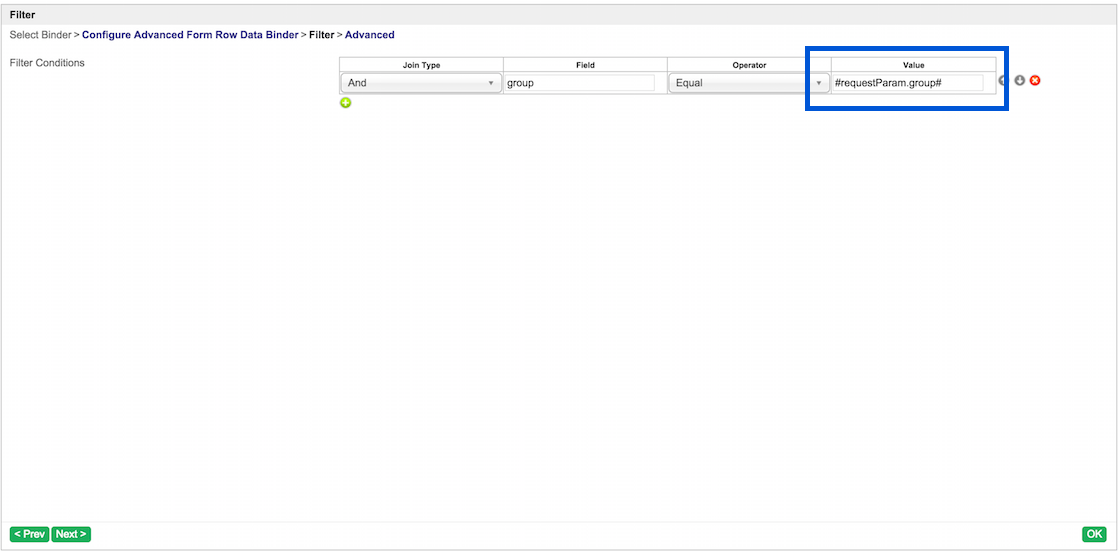Delete the group filter condition row
This screenshot has width=1118, height=552.
pyautogui.click(x=1035, y=81)
